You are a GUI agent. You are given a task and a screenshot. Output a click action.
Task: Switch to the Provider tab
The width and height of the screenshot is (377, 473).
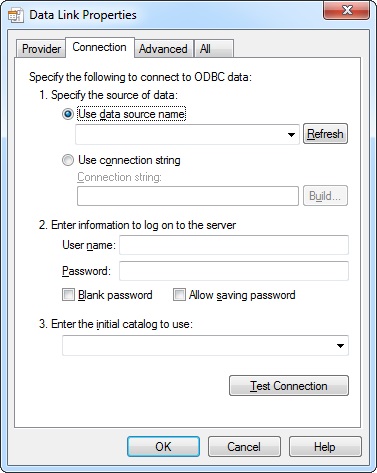click(41, 49)
